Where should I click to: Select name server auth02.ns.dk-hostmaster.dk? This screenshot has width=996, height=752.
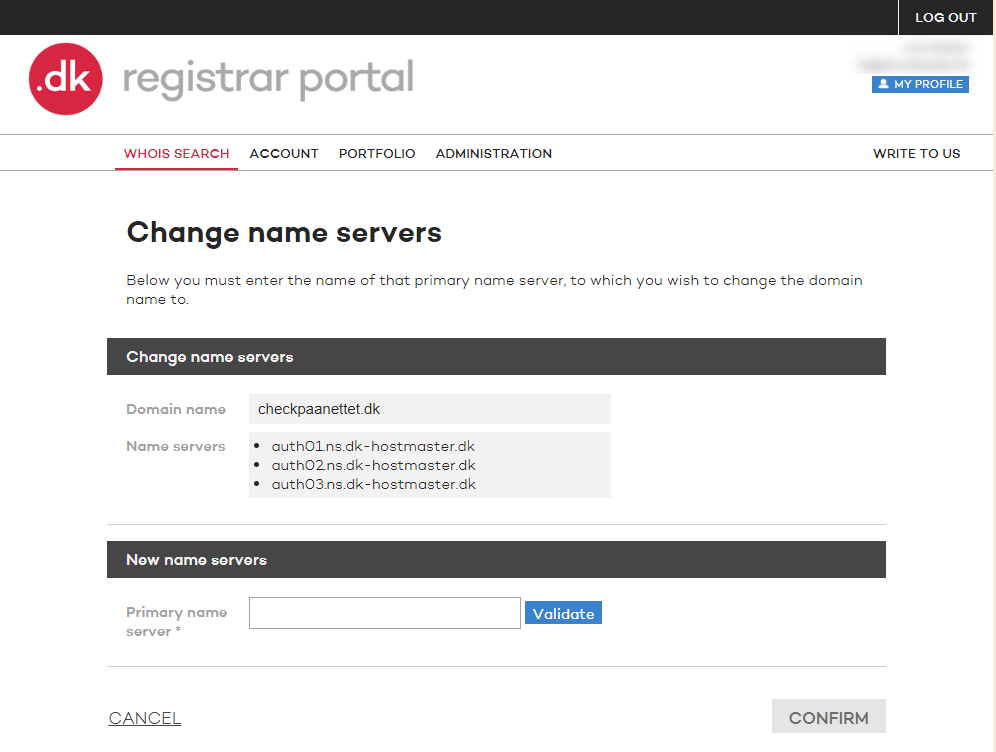[373, 465]
